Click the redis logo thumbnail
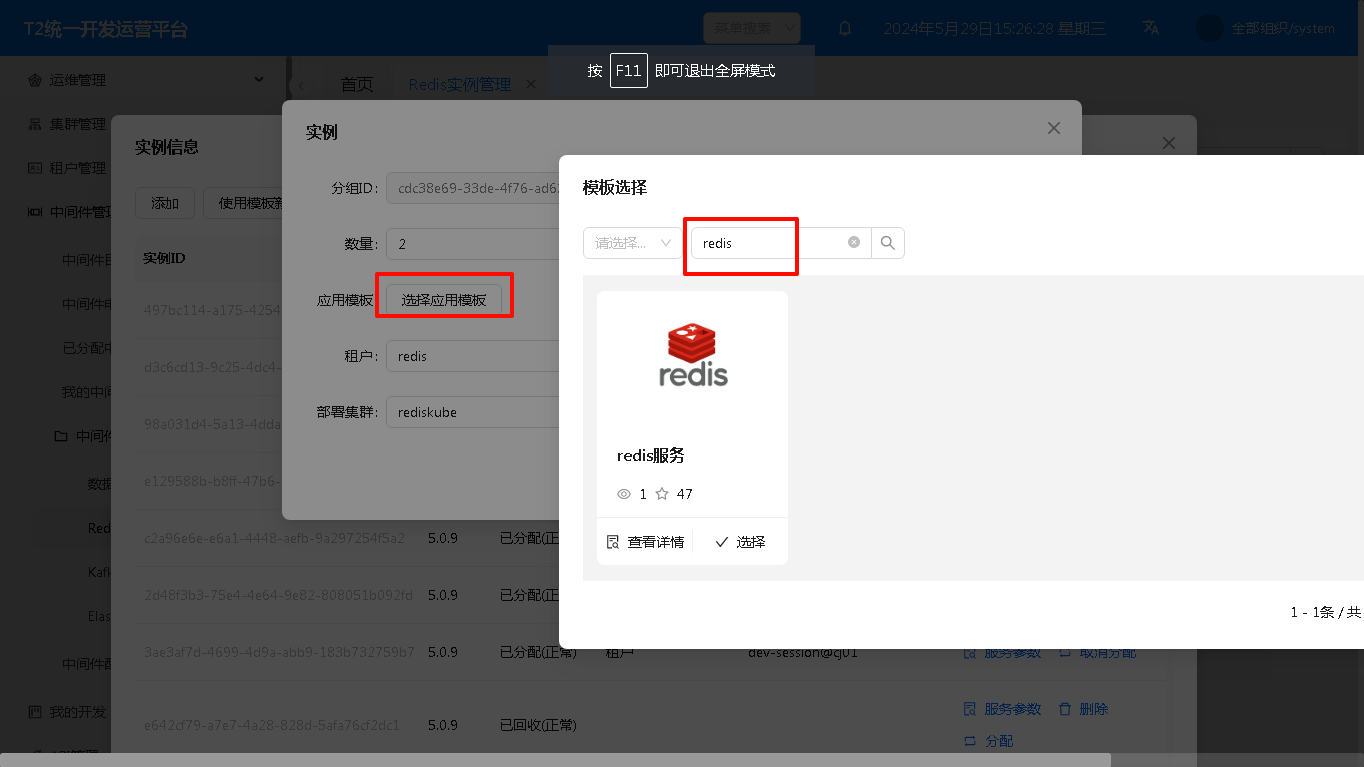The width and height of the screenshot is (1364, 767). [693, 355]
